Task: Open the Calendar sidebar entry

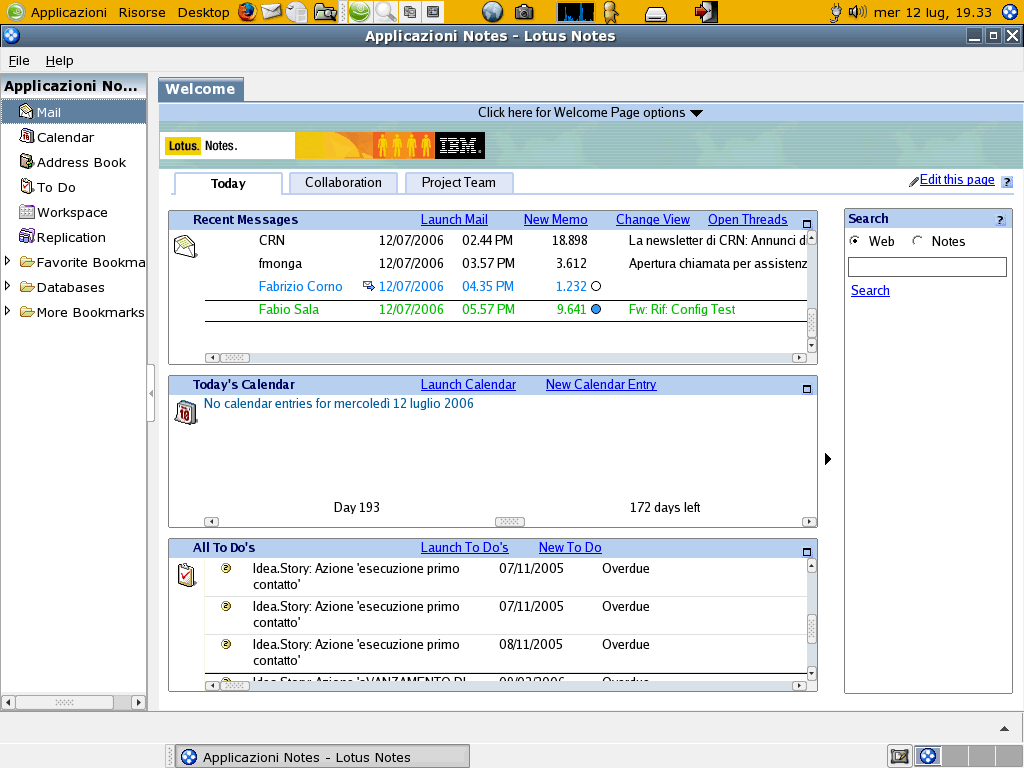Action: 57,137
